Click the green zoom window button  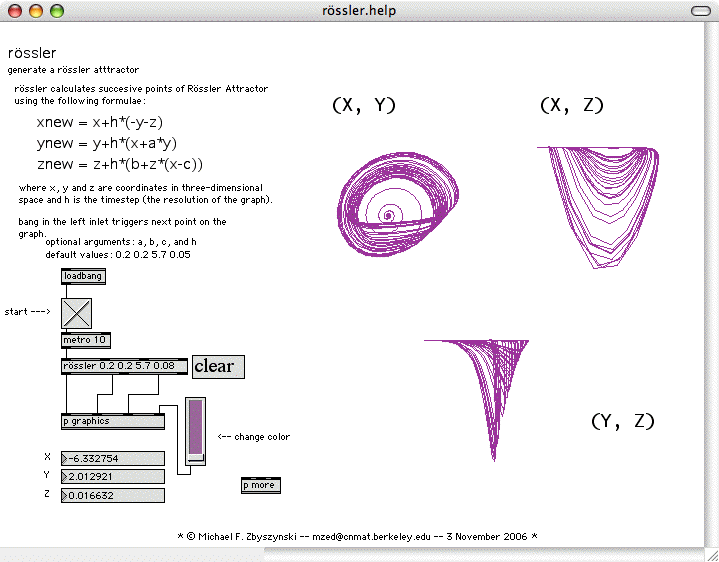pyautogui.click(x=57, y=11)
